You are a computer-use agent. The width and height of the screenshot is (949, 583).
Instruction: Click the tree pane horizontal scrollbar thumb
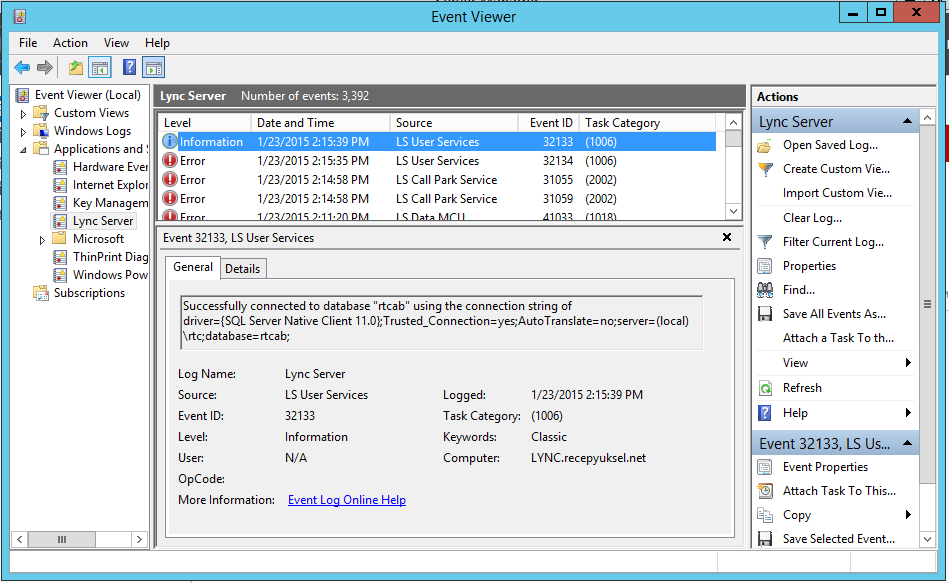[x=62, y=539]
